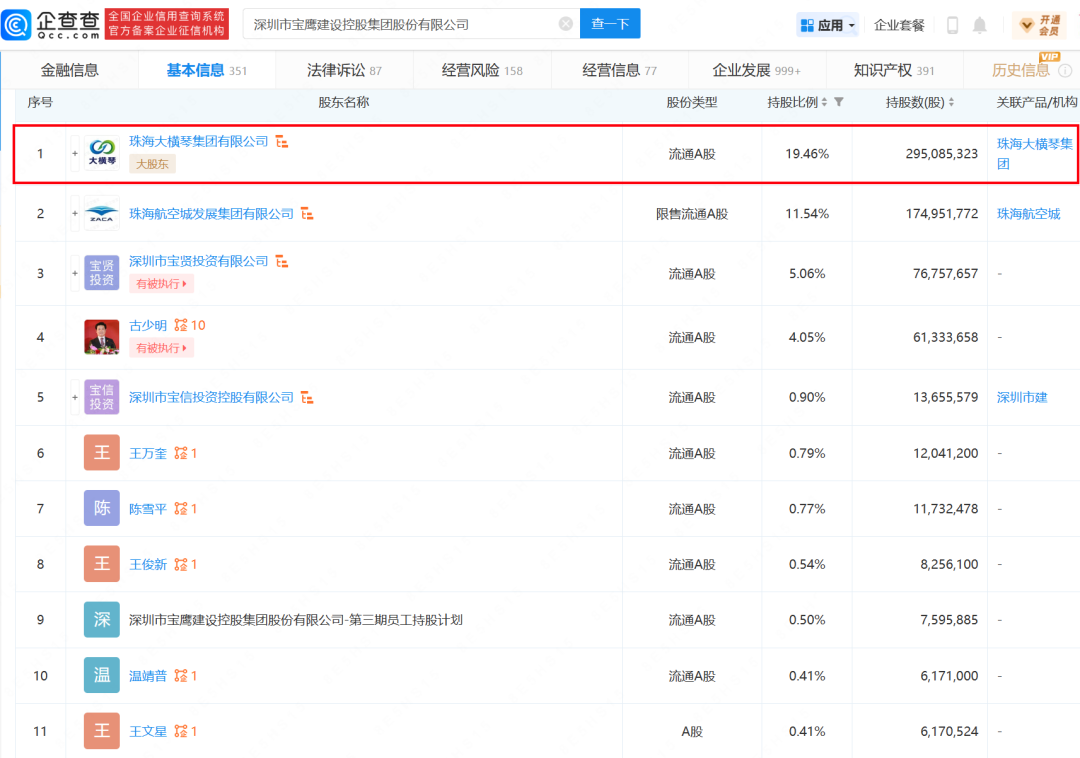Click equity structure icon beside 珠海航空城发展集团有限公司
The height and width of the screenshot is (758, 1080).
(x=308, y=214)
